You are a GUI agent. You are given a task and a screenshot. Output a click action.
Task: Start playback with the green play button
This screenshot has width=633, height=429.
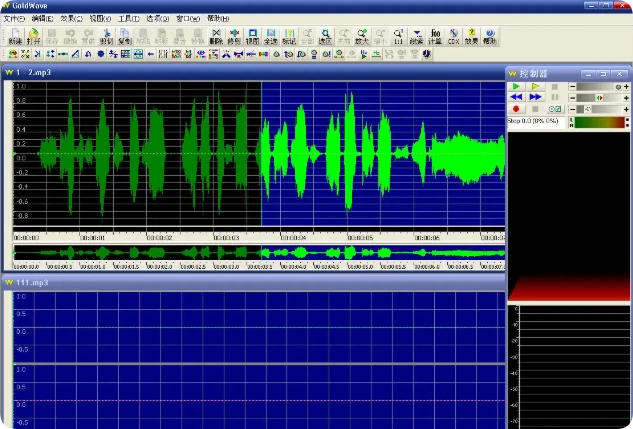point(516,86)
